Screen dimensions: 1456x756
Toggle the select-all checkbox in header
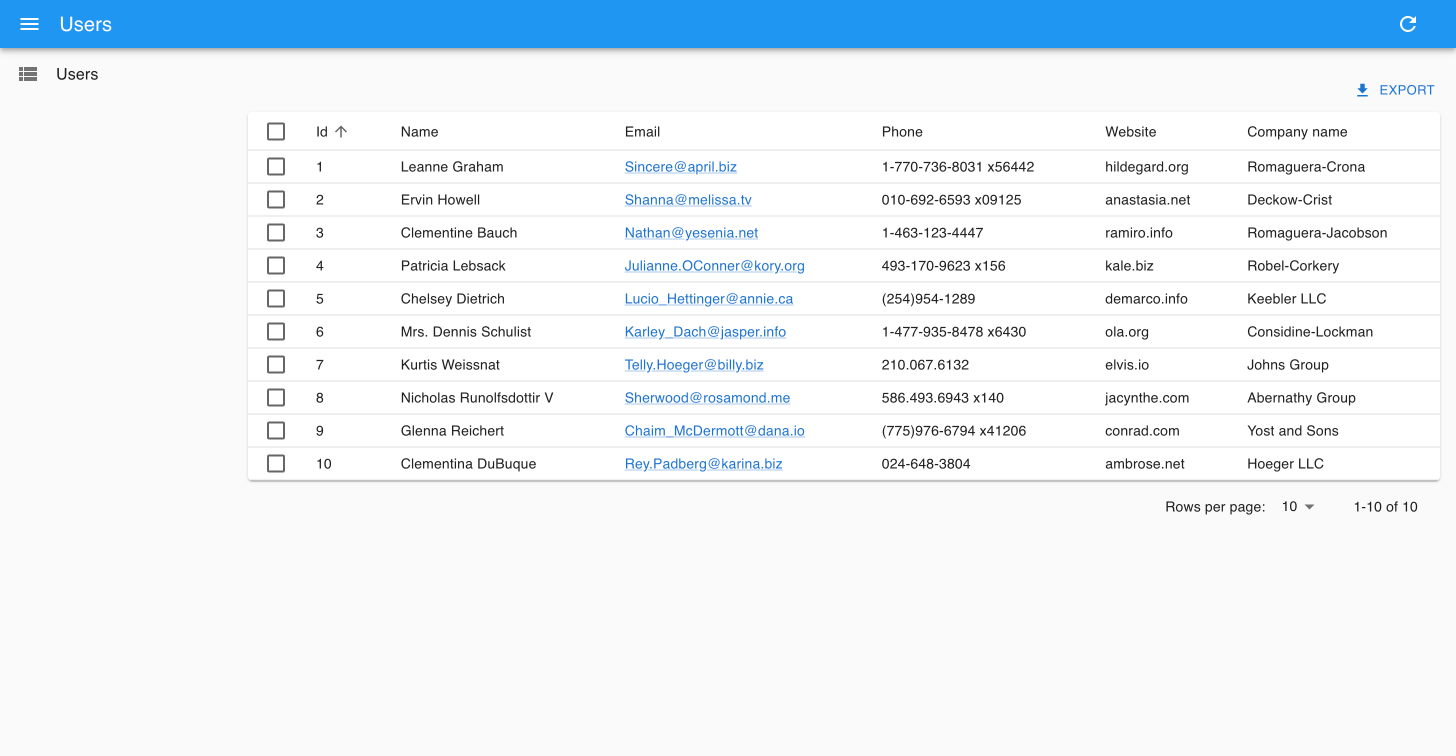coord(276,131)
